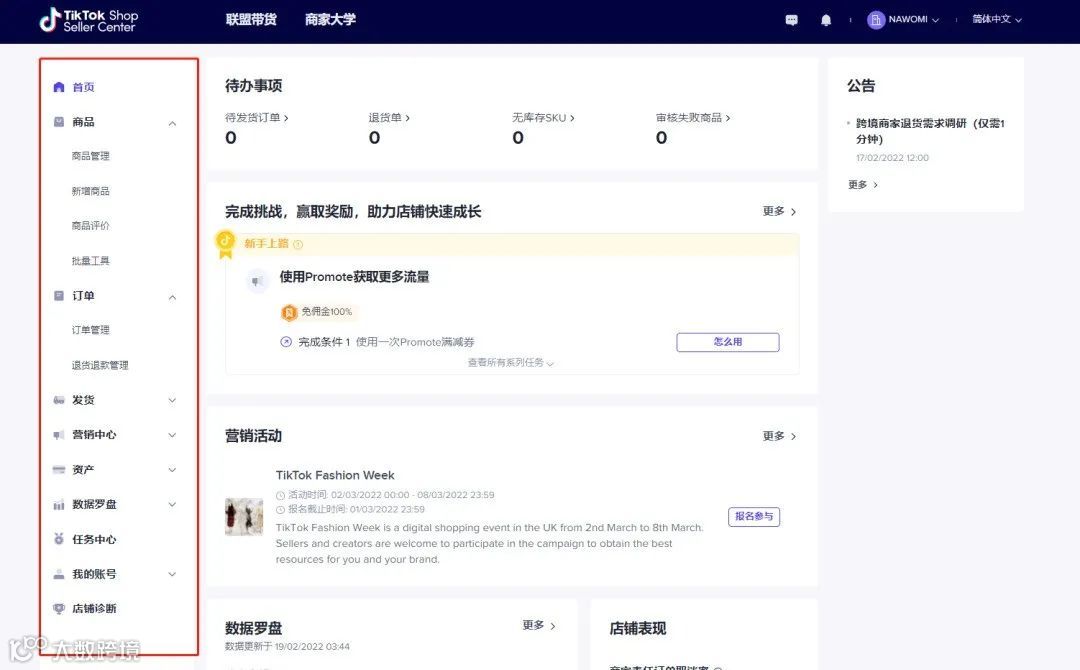Image resolution: width=1080 pixels, height=670 pixels.
Task: Click the 数据罗盘 bar chart icon
Action: (x=59, y=505)
